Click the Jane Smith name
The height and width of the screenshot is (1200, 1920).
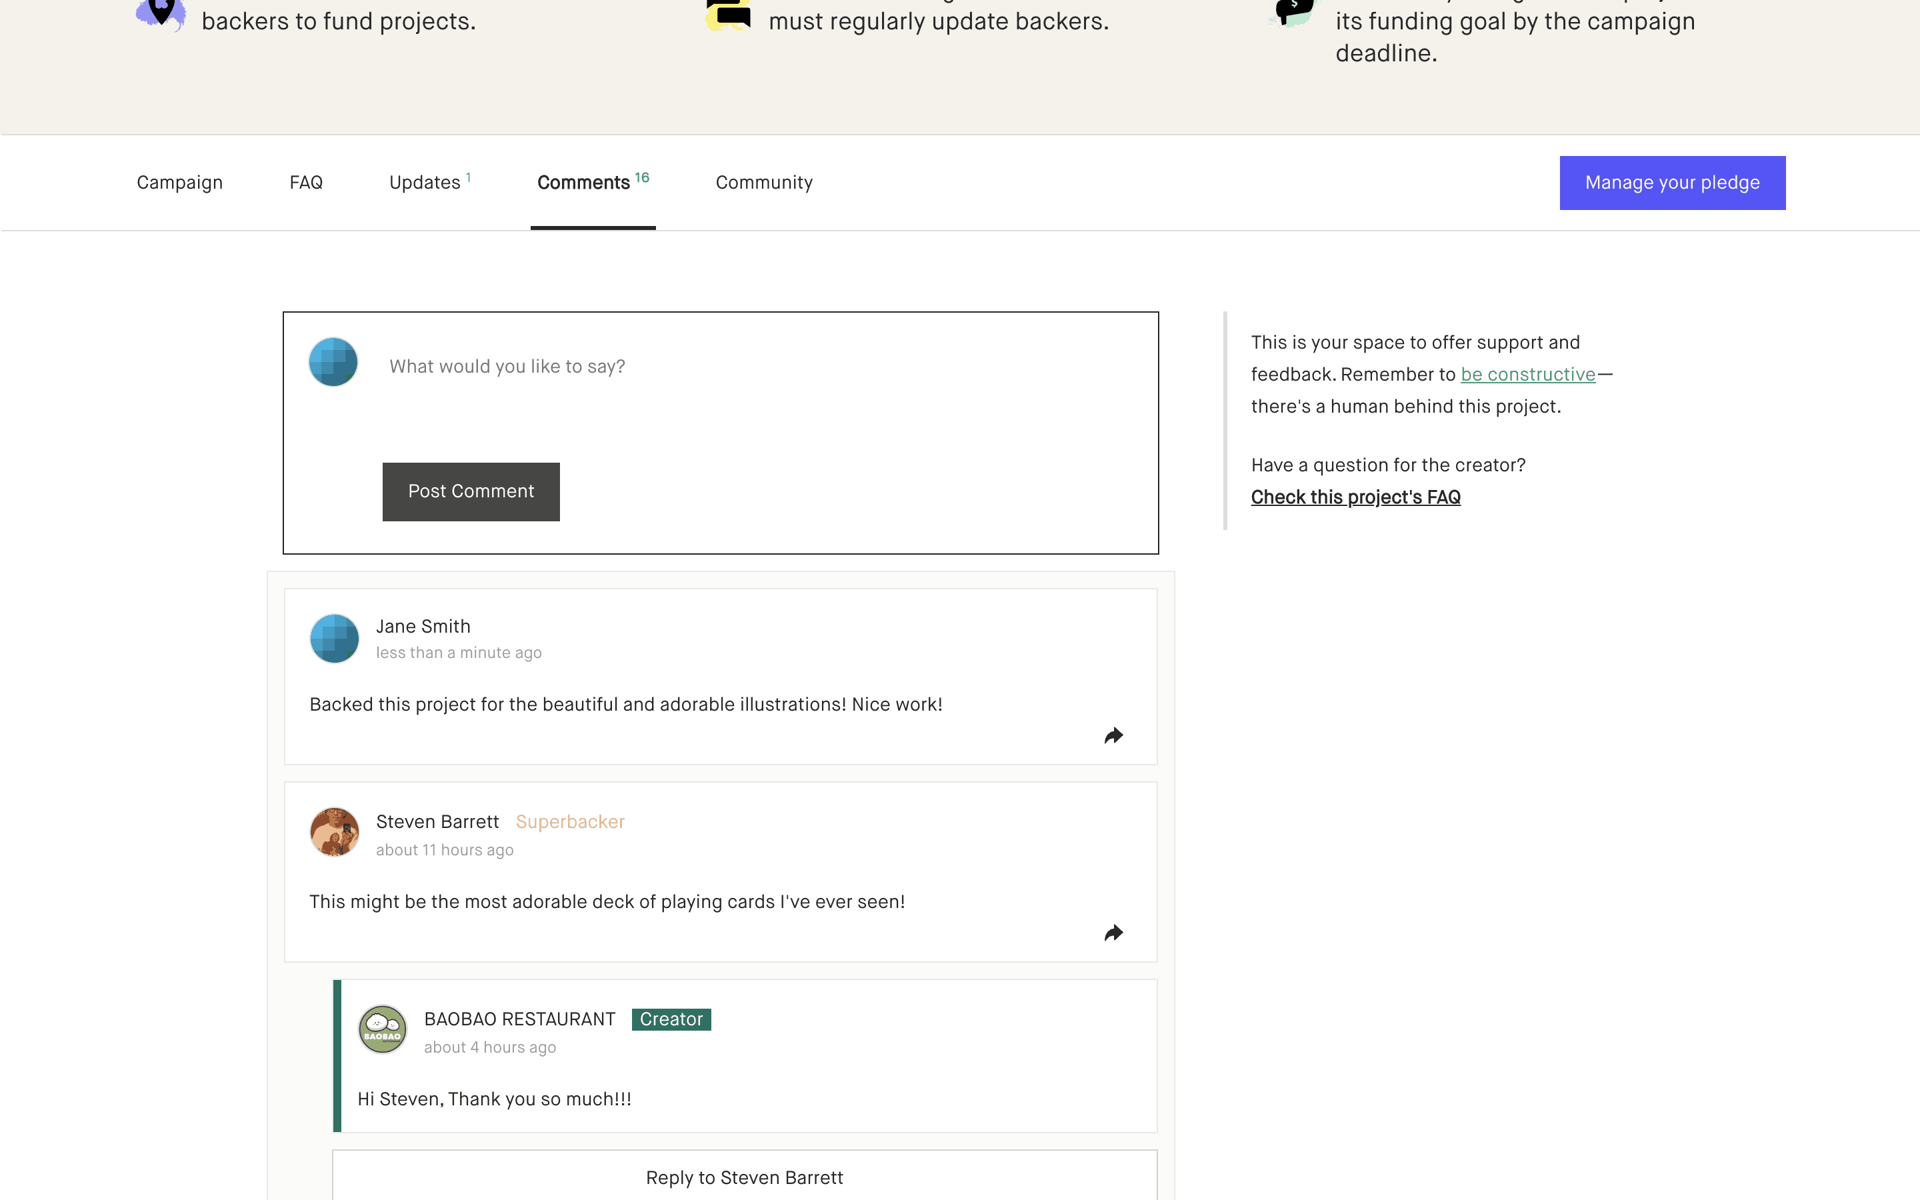click(x=423, y=627)
